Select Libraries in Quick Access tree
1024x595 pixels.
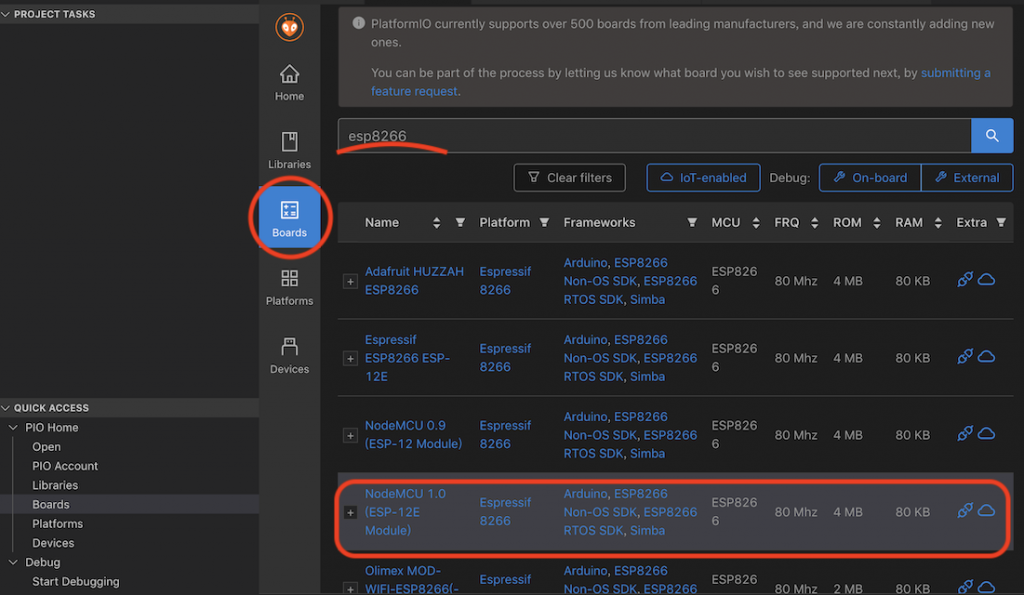(55, 485)
